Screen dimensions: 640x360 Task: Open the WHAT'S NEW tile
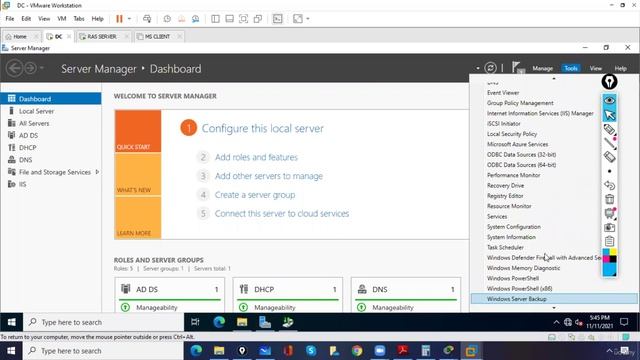[138, 174]
